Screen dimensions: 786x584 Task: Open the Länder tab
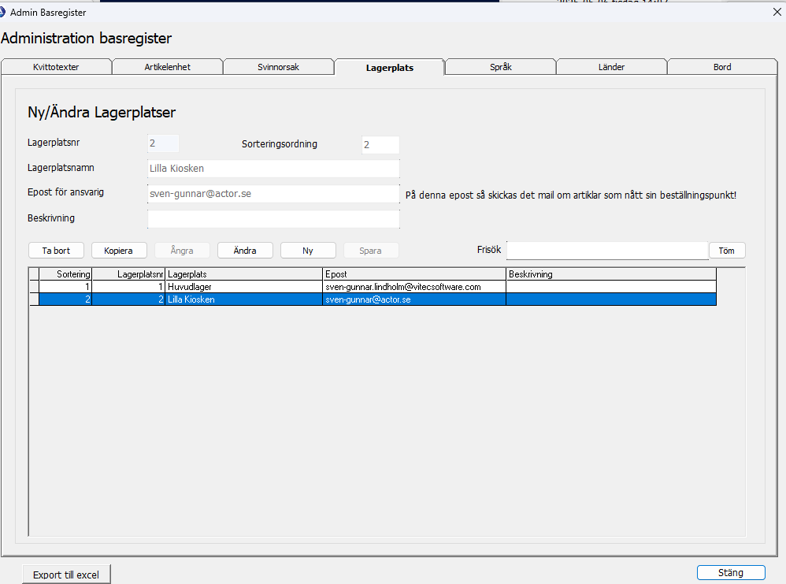(x=612, y=67)
